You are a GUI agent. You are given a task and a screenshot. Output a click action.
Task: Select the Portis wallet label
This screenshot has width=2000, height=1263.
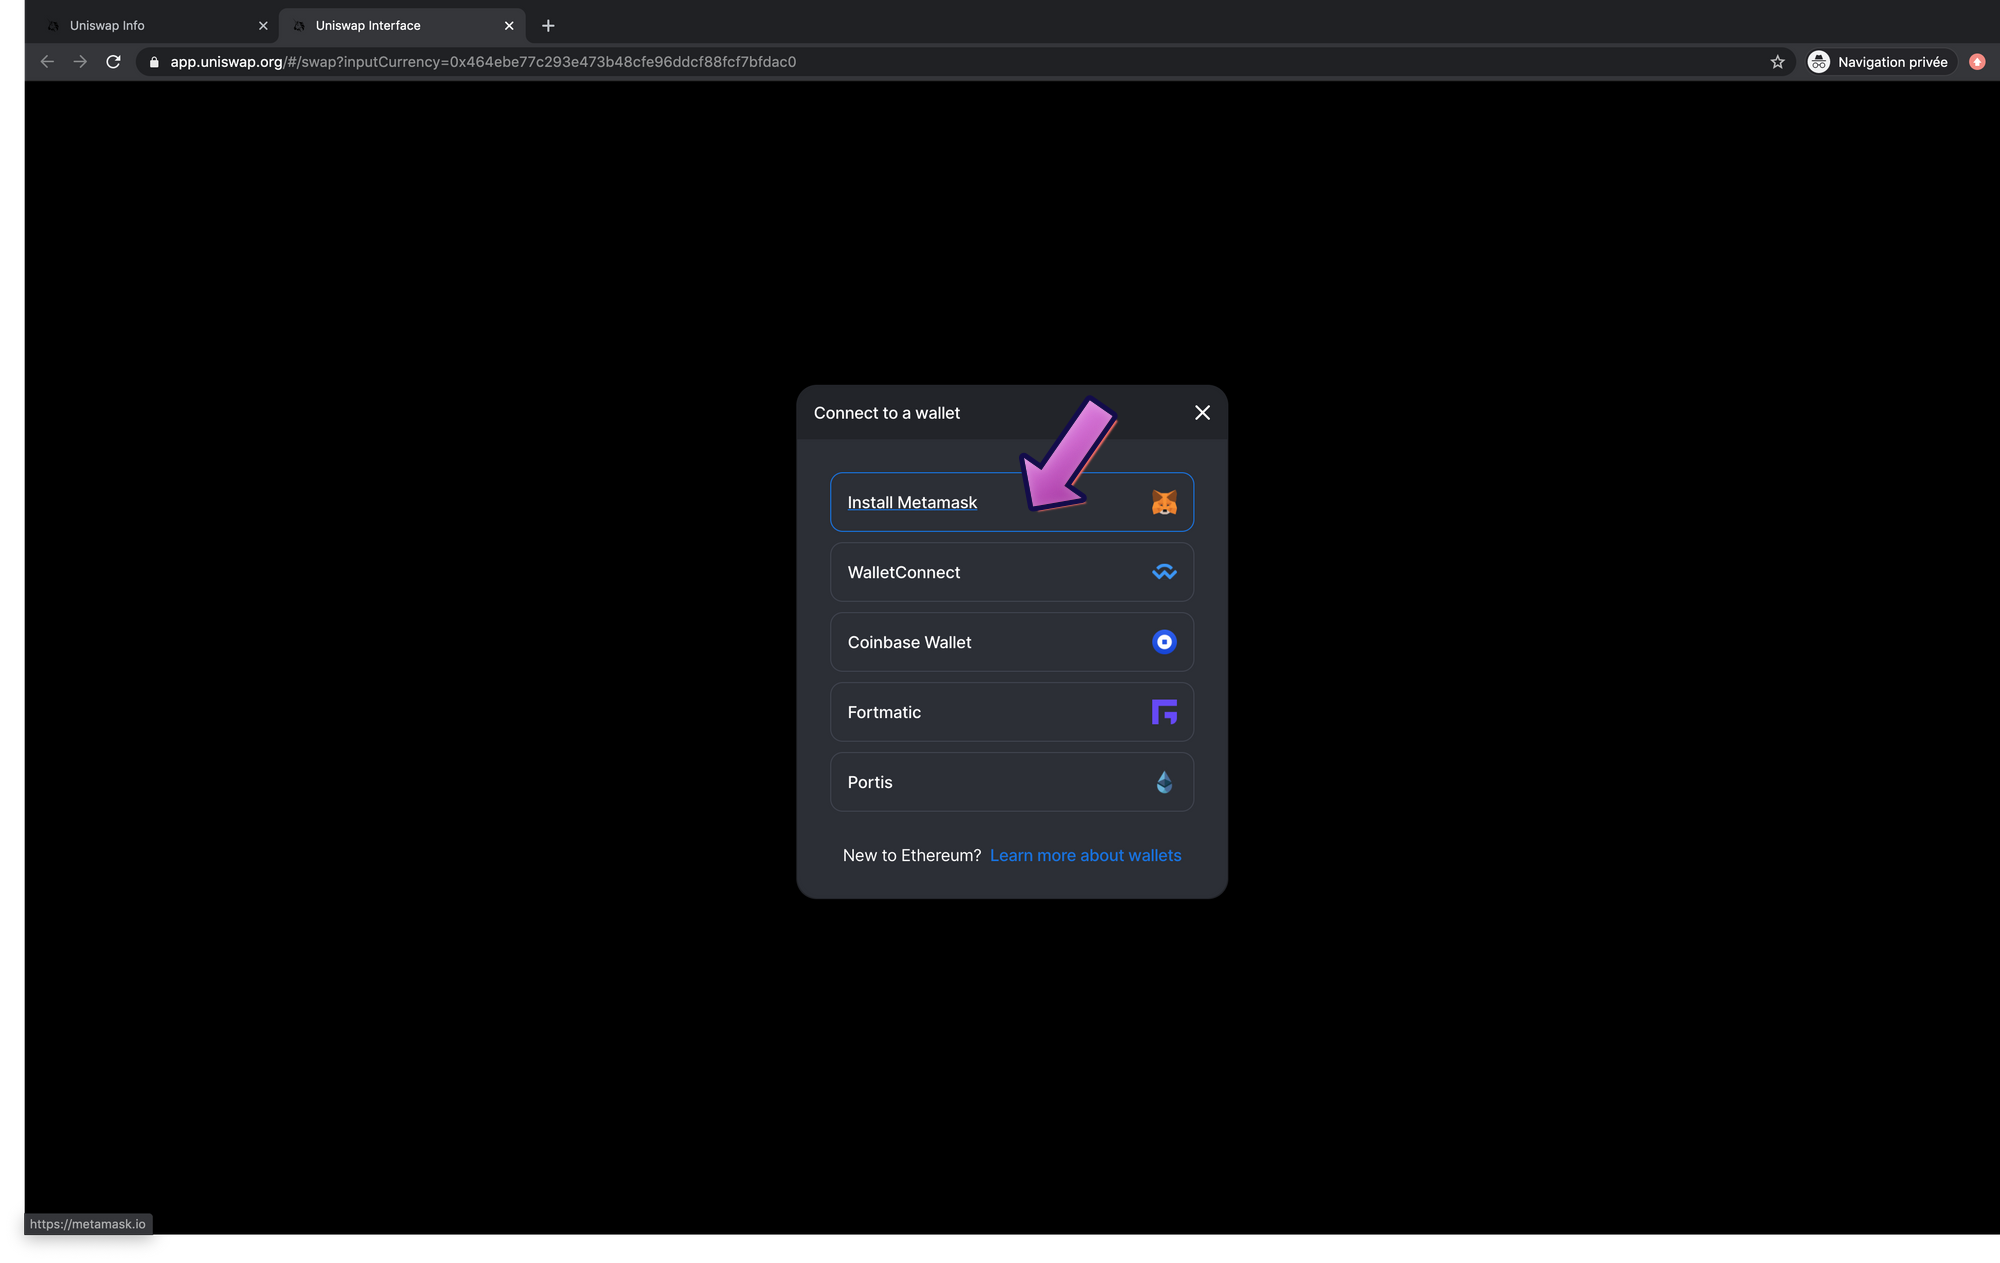[870, 782]
